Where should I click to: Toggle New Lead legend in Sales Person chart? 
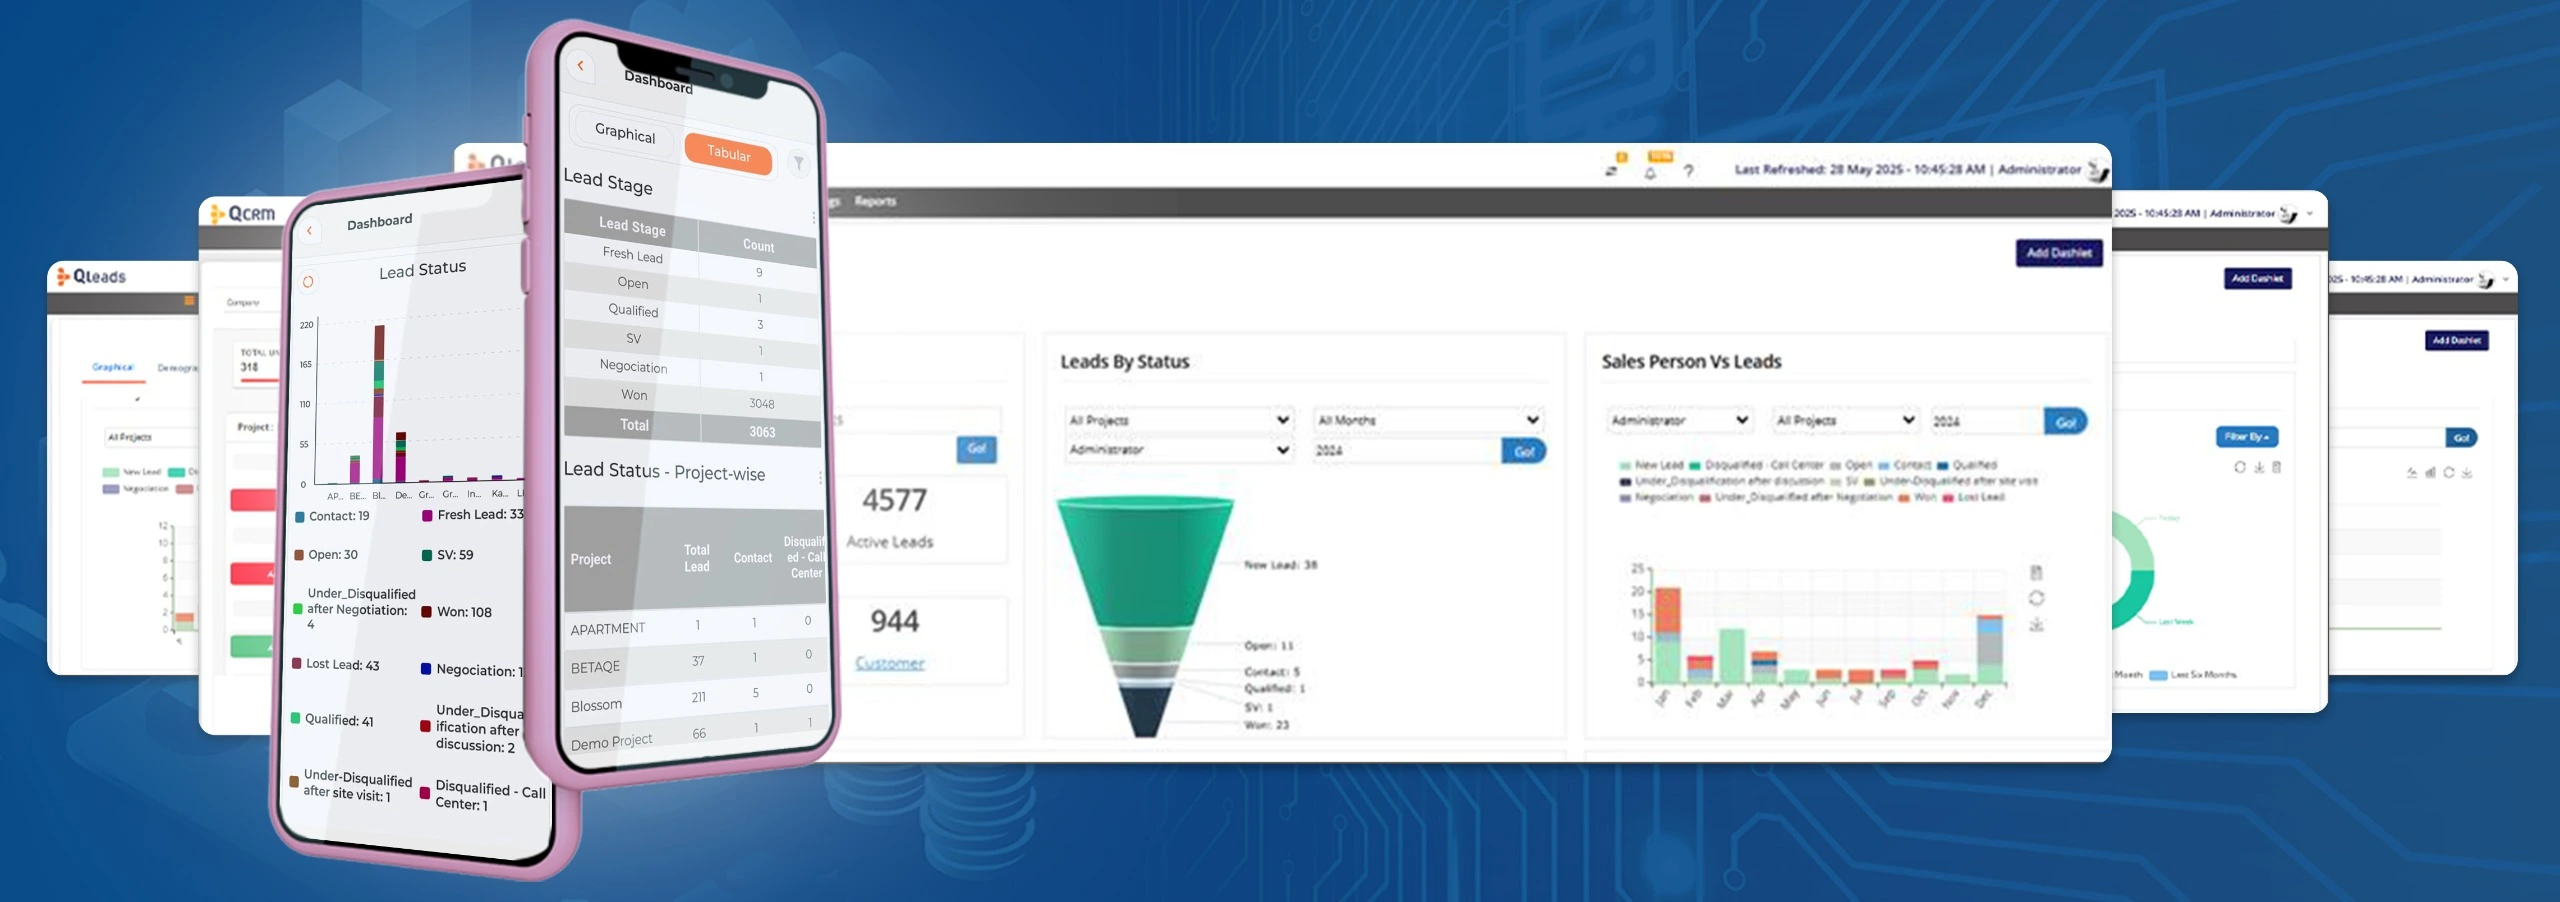(x=1651, y=465)
